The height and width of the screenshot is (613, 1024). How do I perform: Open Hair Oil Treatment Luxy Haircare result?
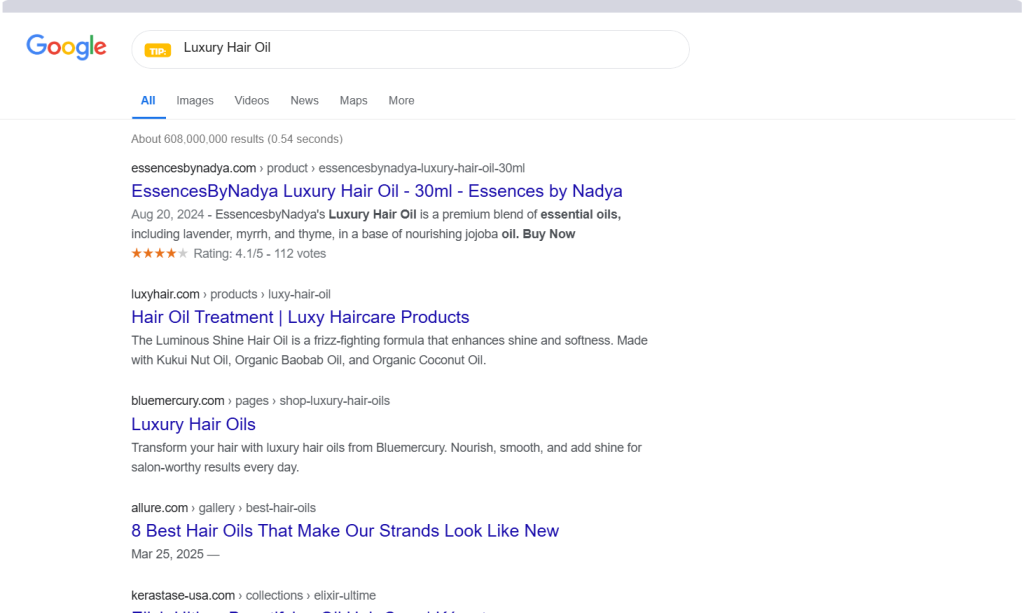(x=300, y=317)
